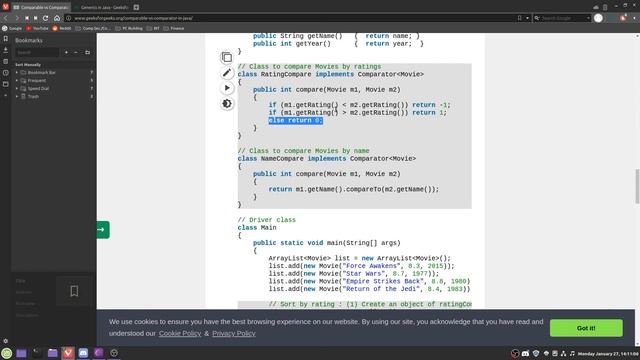Open Comp Sec bookmark folder
This screenshot has width=640, height=360.
tap(93, 28)
